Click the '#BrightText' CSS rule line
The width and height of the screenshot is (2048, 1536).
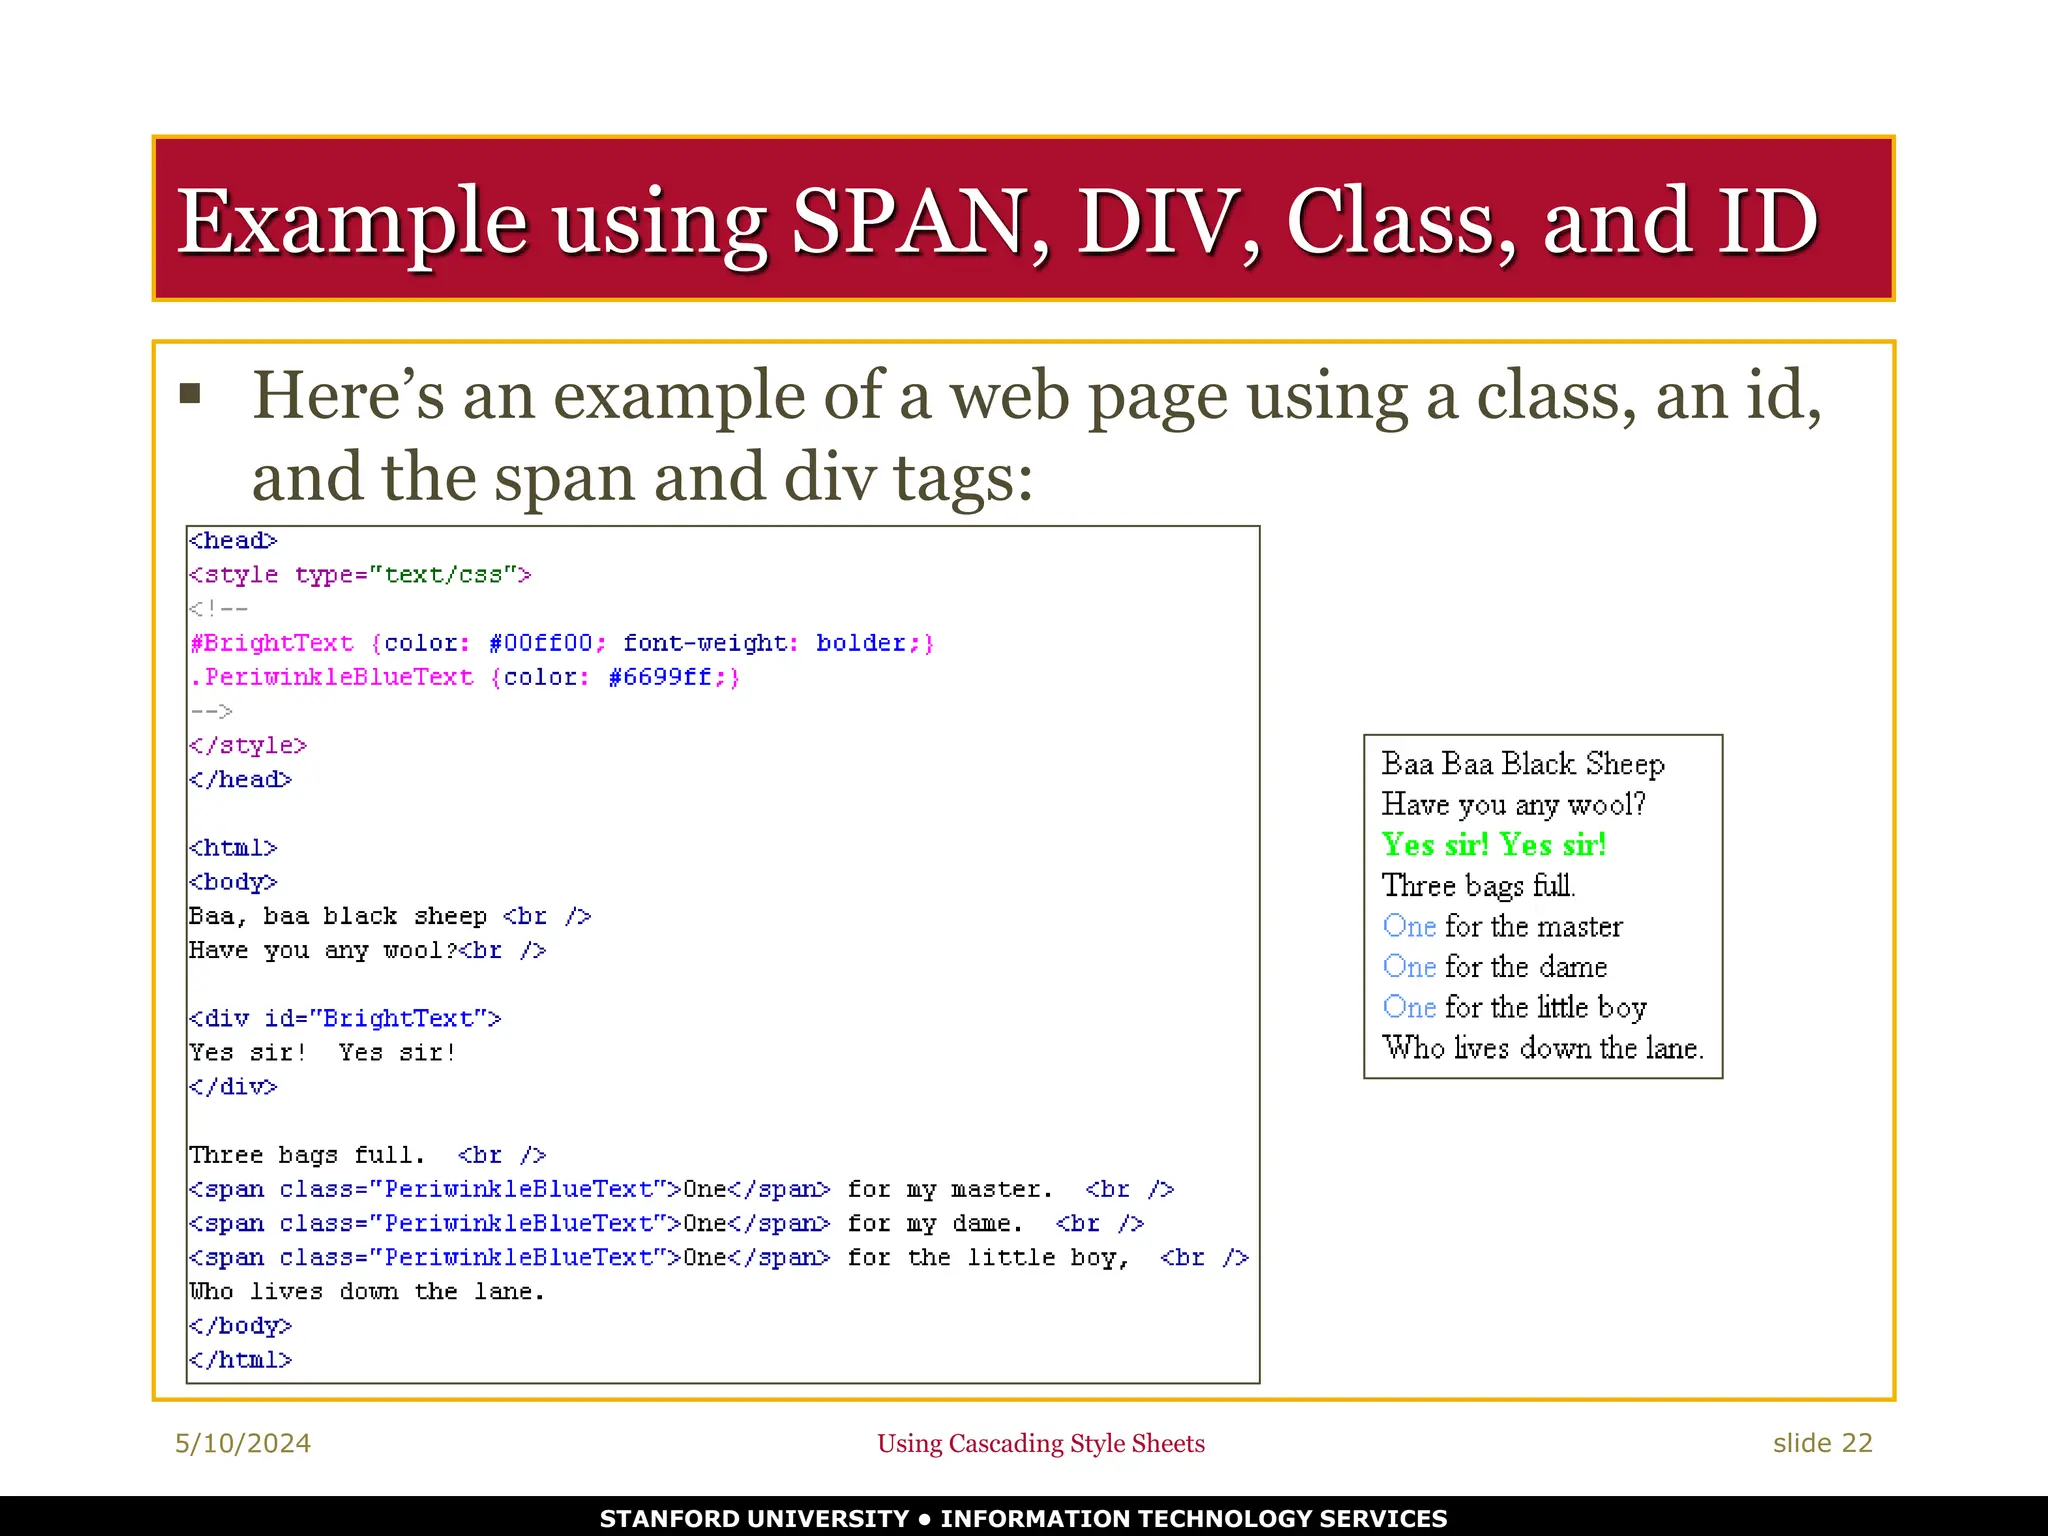[x=562, y=643]
